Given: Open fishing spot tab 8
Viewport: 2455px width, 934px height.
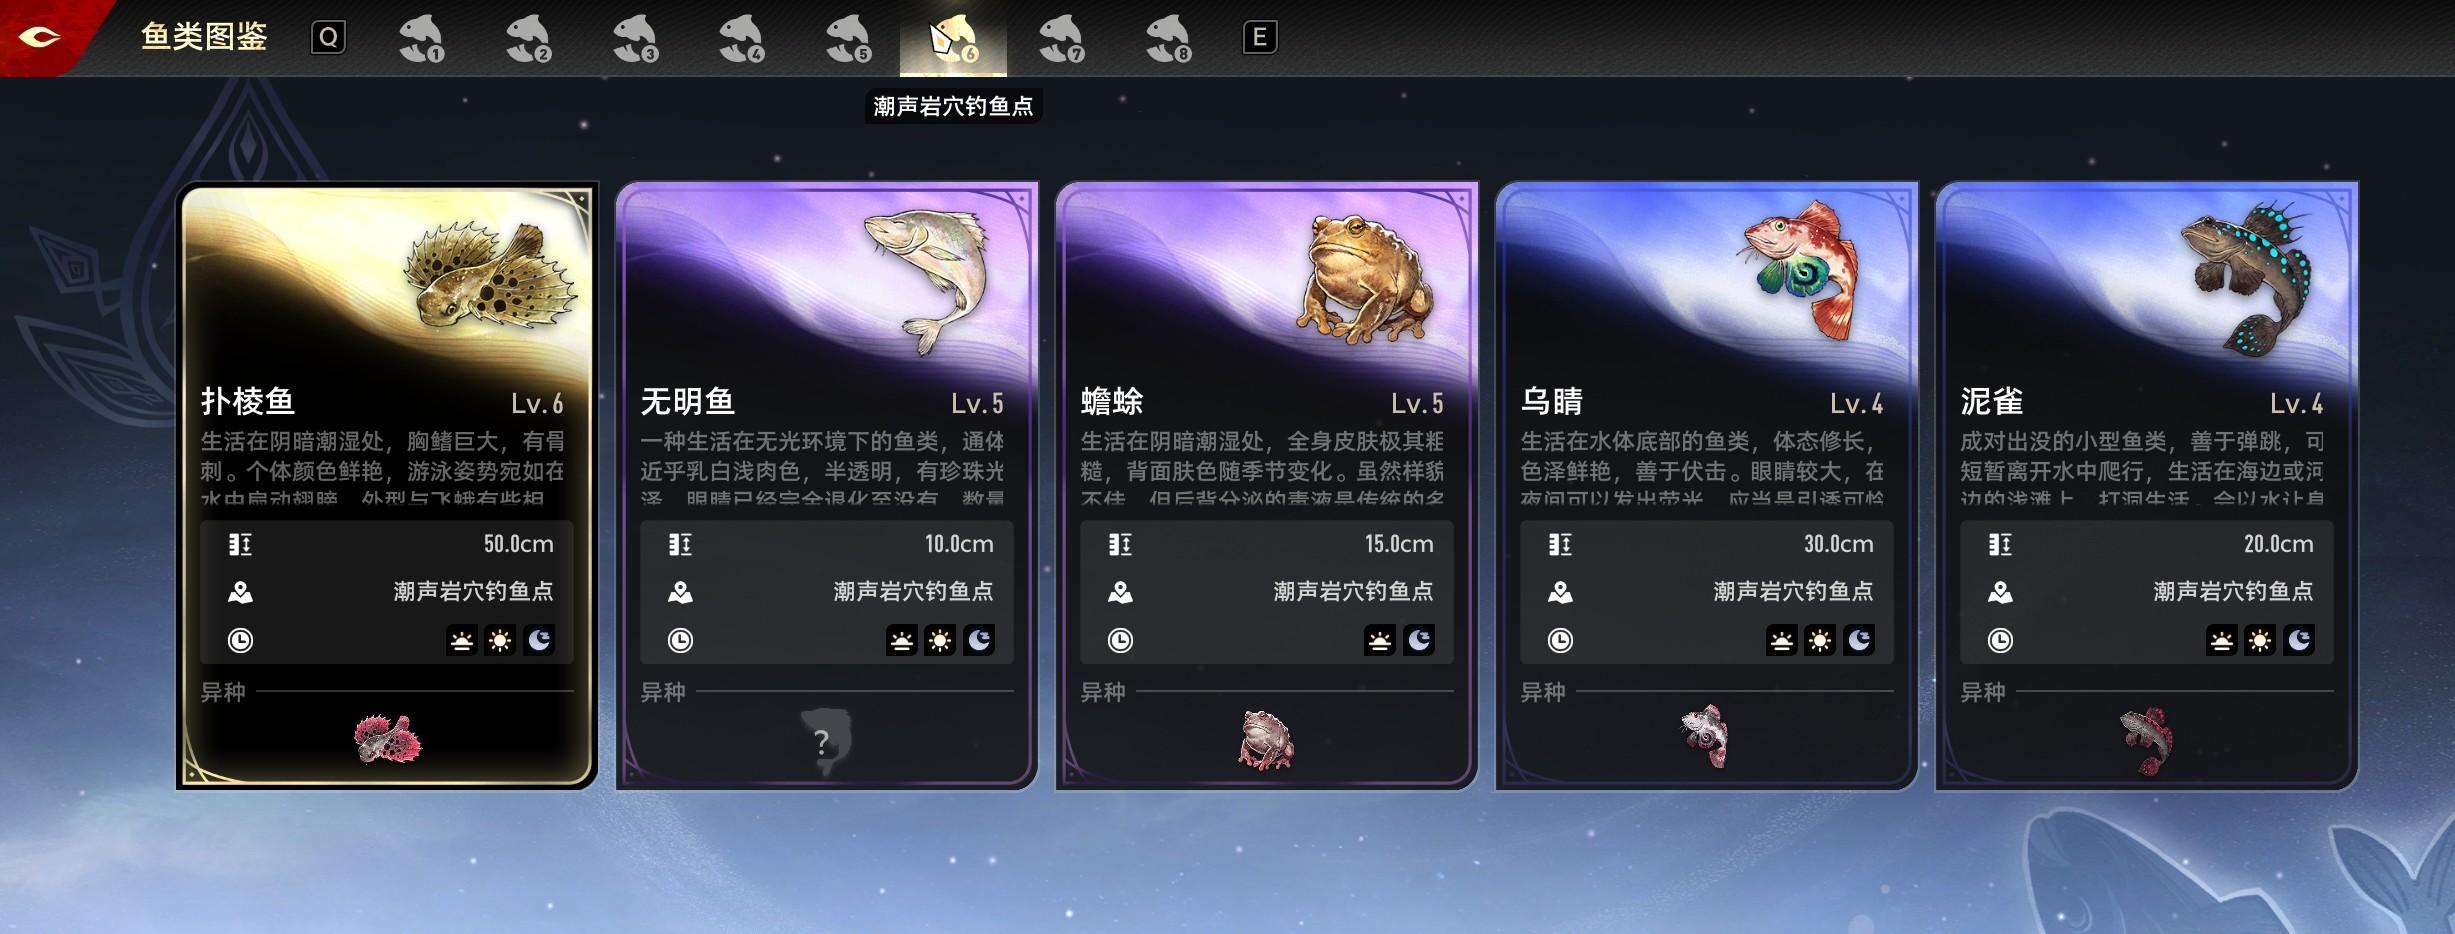Looking at the screenshot, I should (x=1168, y=39).
